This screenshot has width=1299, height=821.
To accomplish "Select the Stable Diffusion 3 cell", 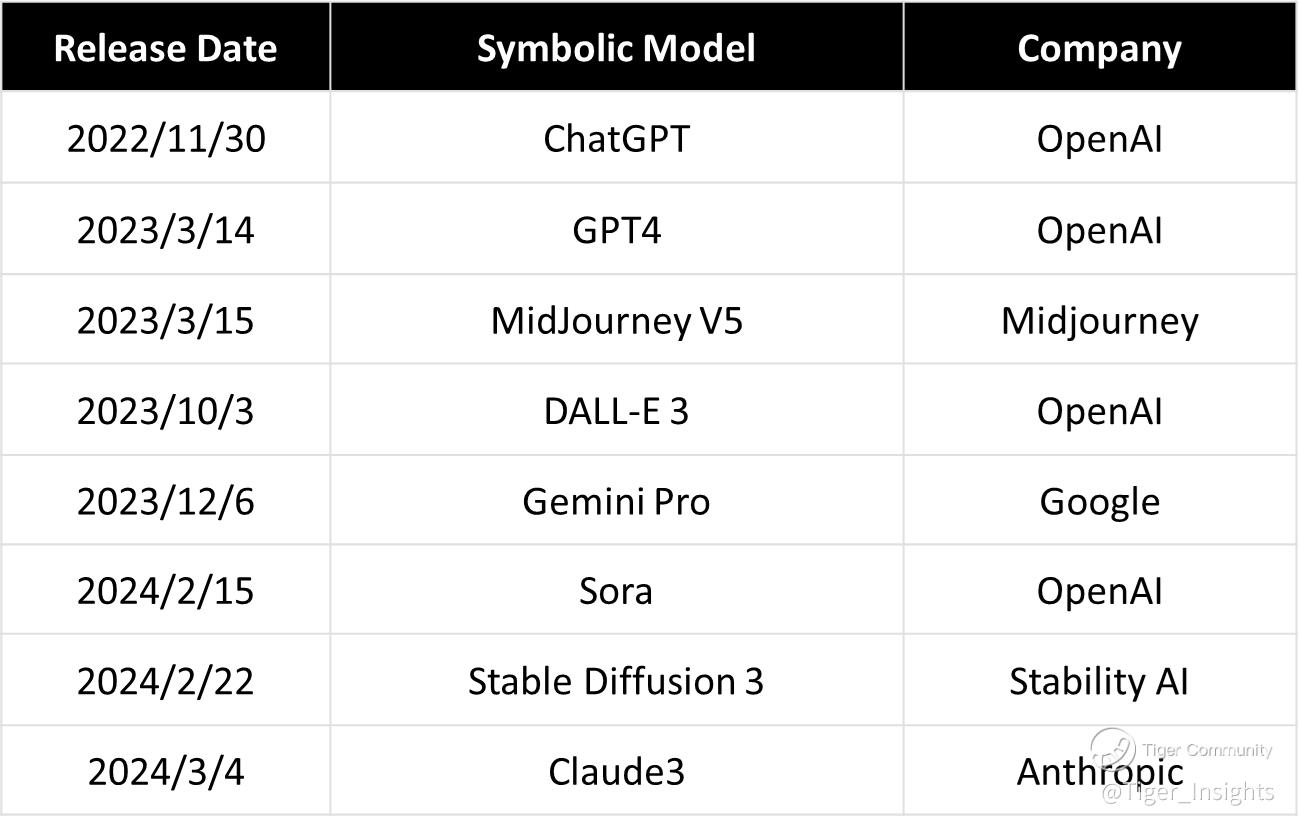I will pos(616,681).
